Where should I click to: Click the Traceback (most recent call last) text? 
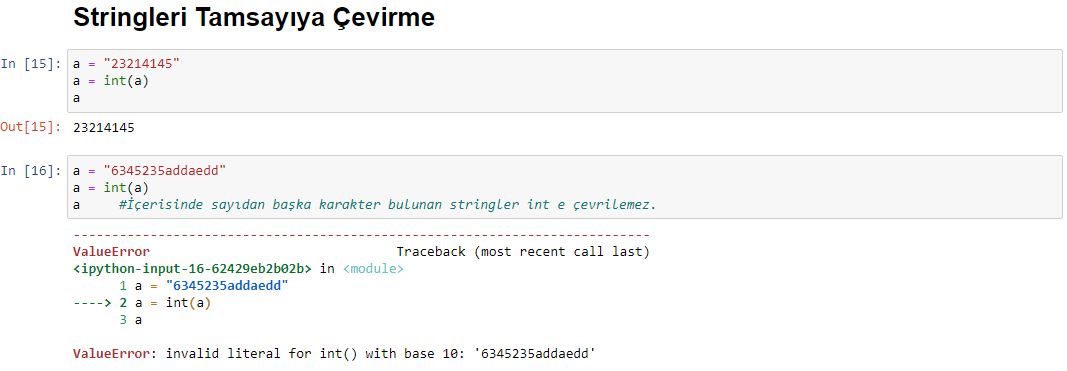click(x=523, y=252)
